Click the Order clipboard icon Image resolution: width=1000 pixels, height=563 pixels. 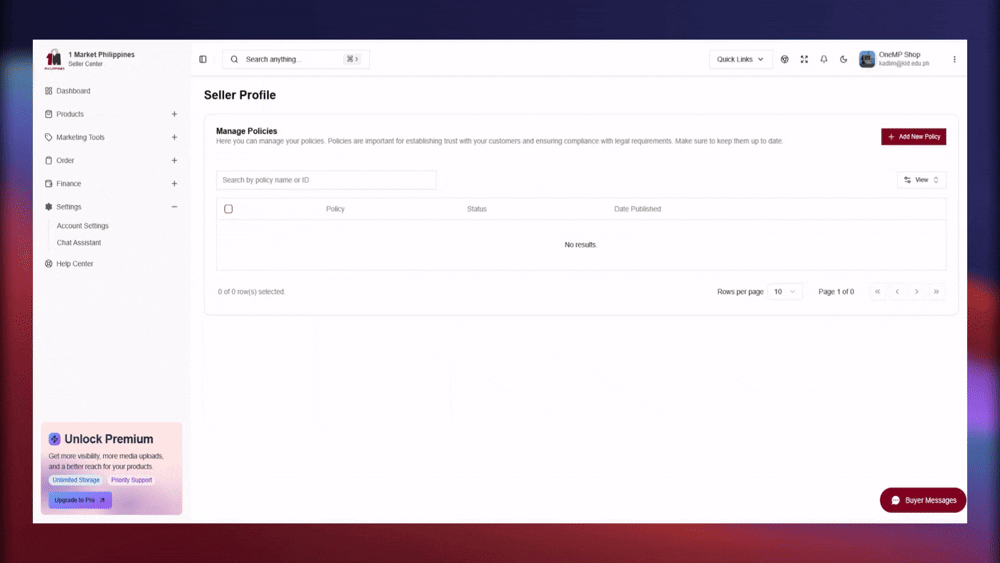pyautogui.click(x=48, y=161)
